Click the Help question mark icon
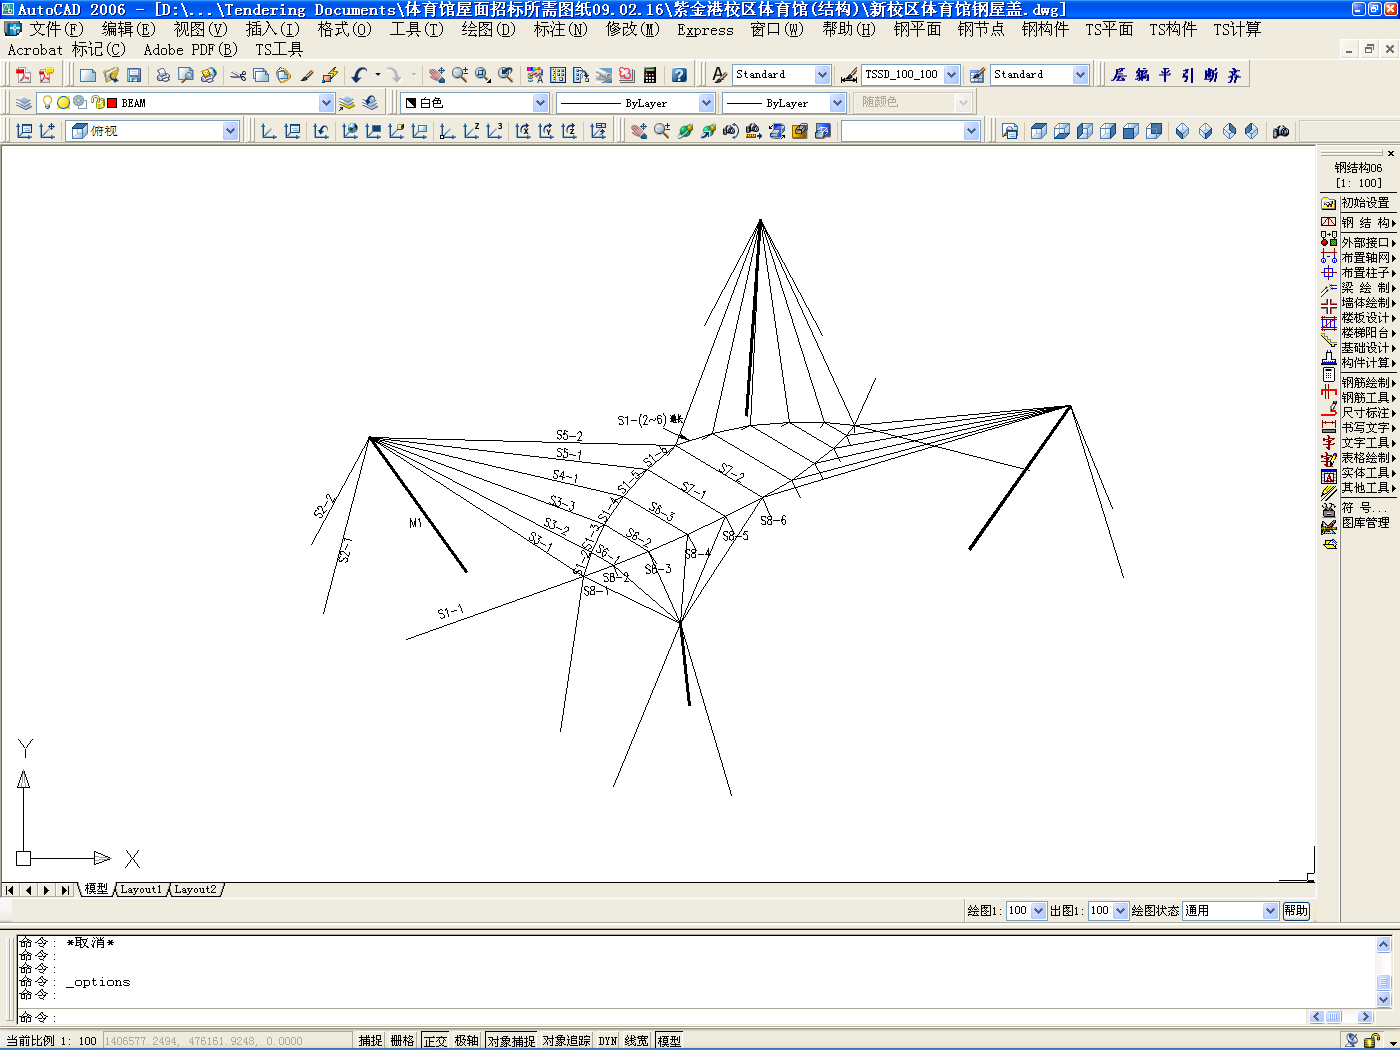Viewport: 1400px width, 1050px height. pos(679,75)
